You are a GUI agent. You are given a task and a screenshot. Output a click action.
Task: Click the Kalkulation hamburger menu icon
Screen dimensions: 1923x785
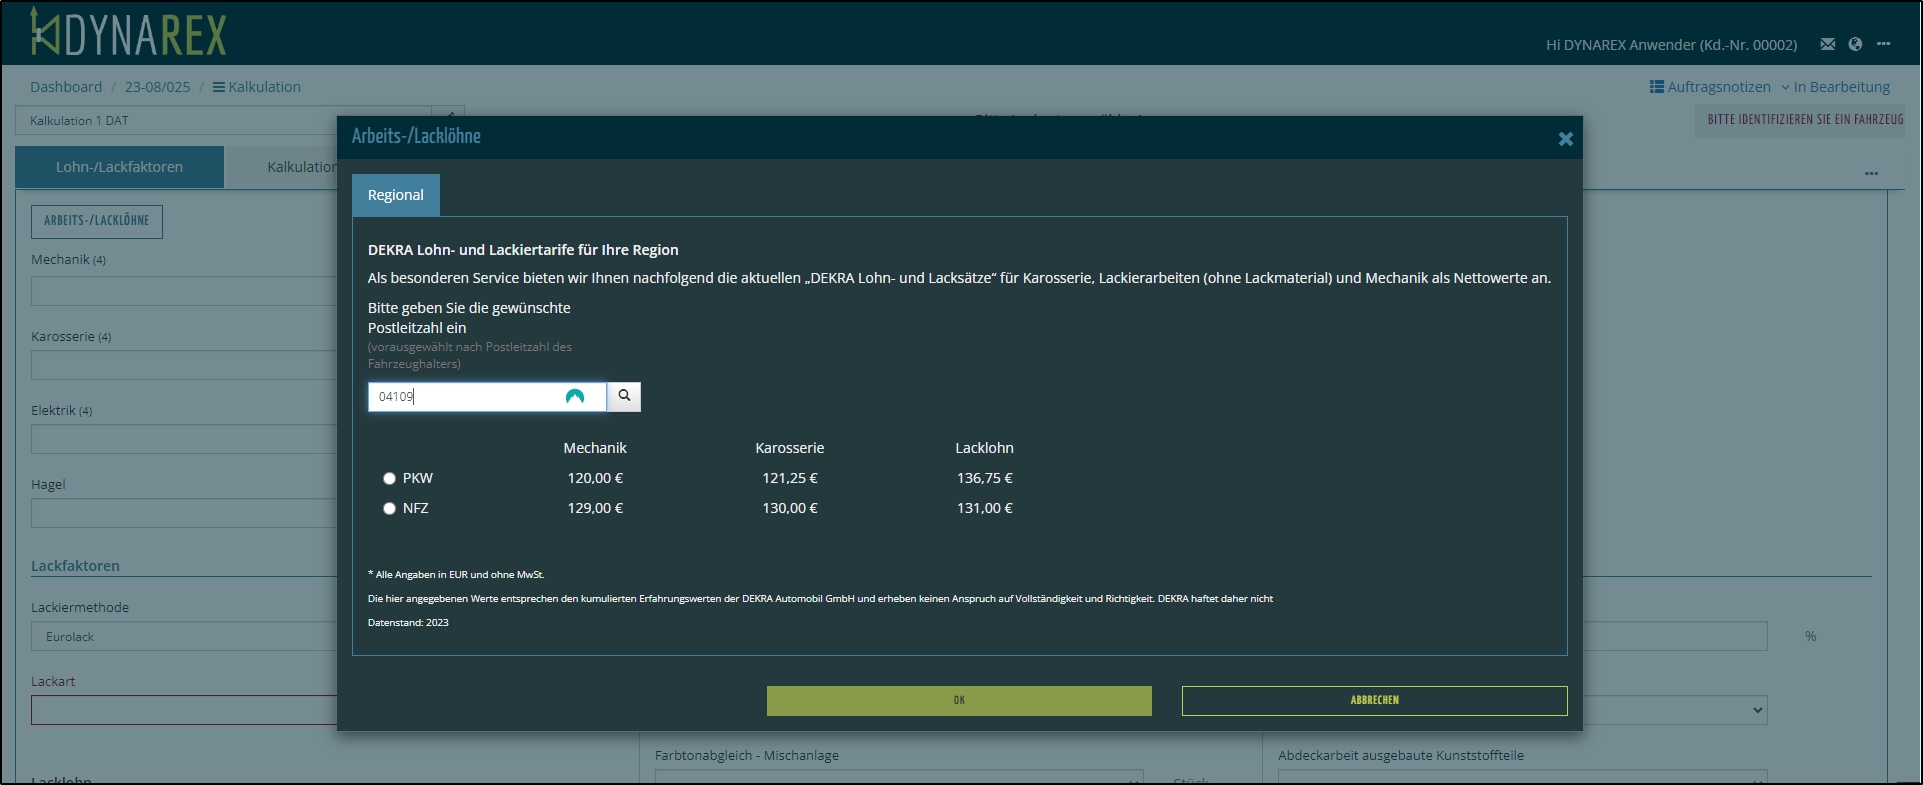click(218, 87)
